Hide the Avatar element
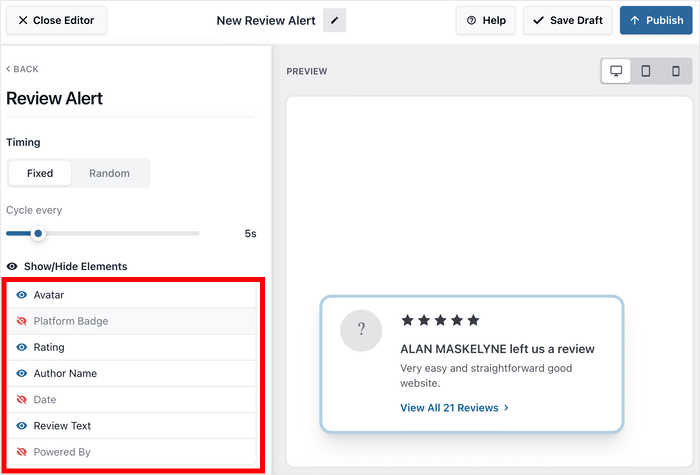Screen dimensions: 700x475 pos(22,295)
